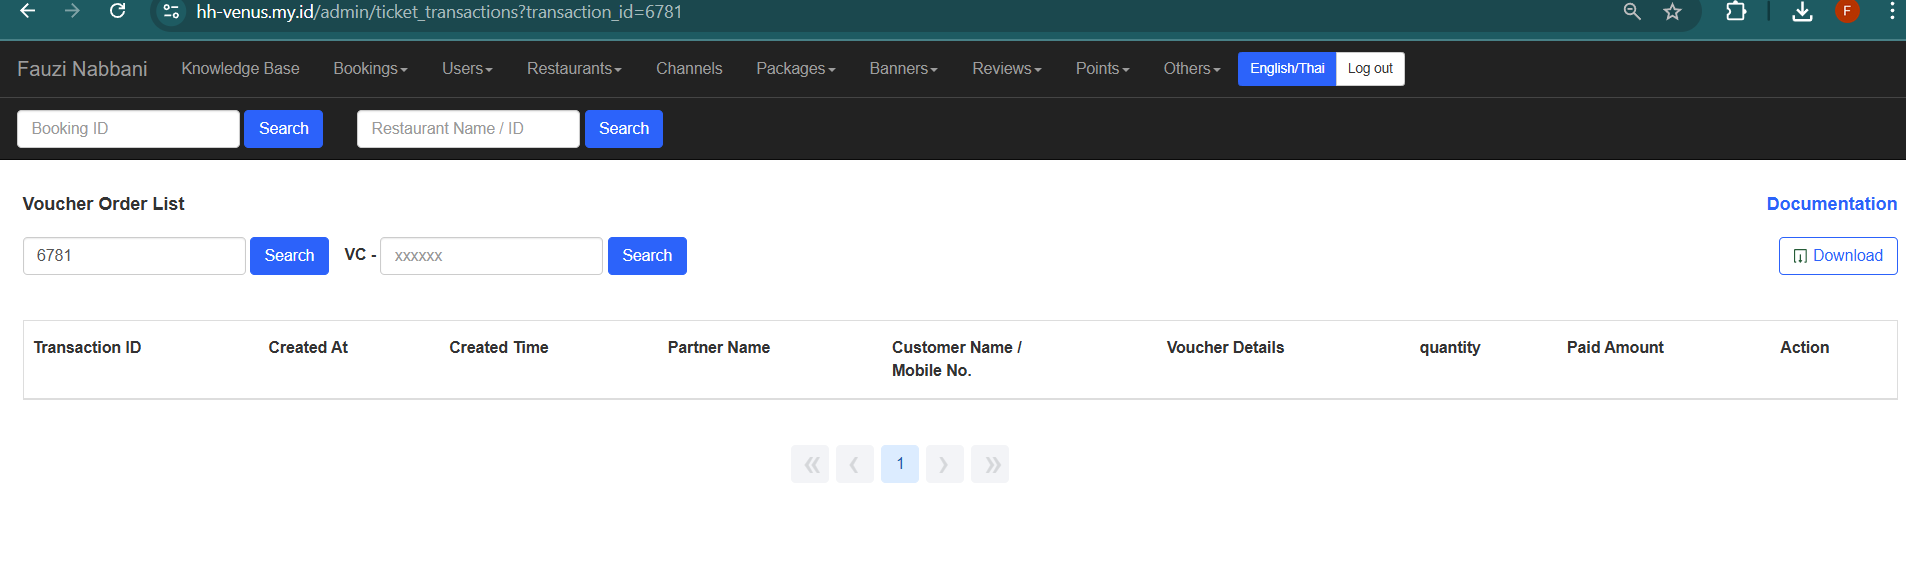
Task: Open the Channels menu item
Action: point(689,69)
